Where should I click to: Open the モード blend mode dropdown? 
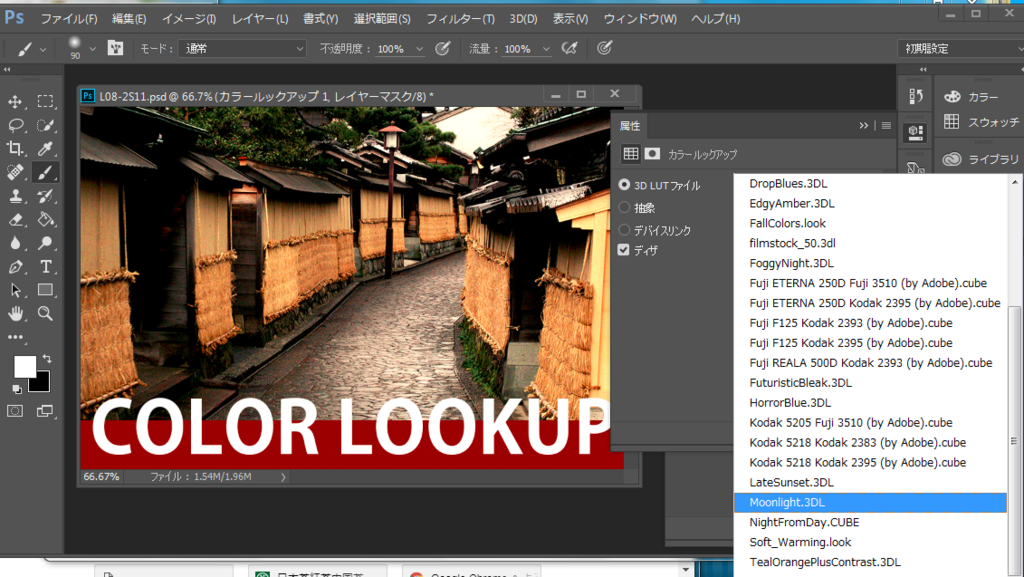[243, 49]
